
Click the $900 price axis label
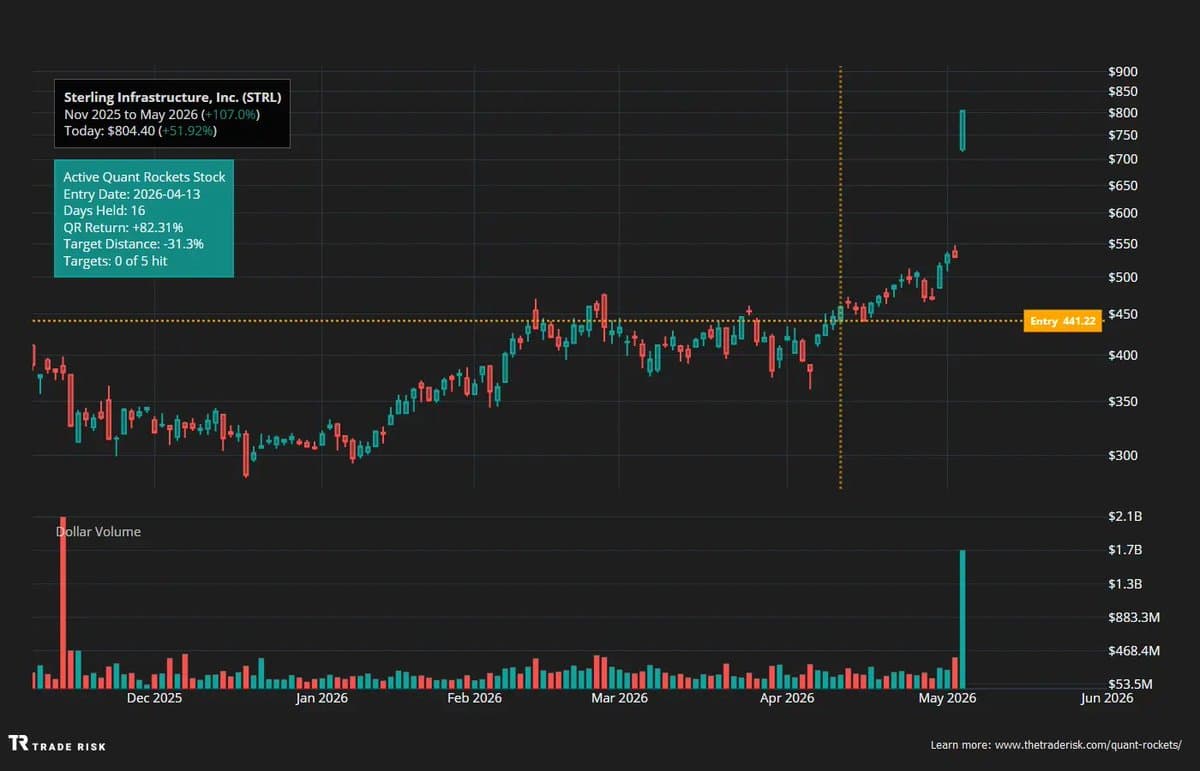pyautogui.click(x=1123, y=72)
